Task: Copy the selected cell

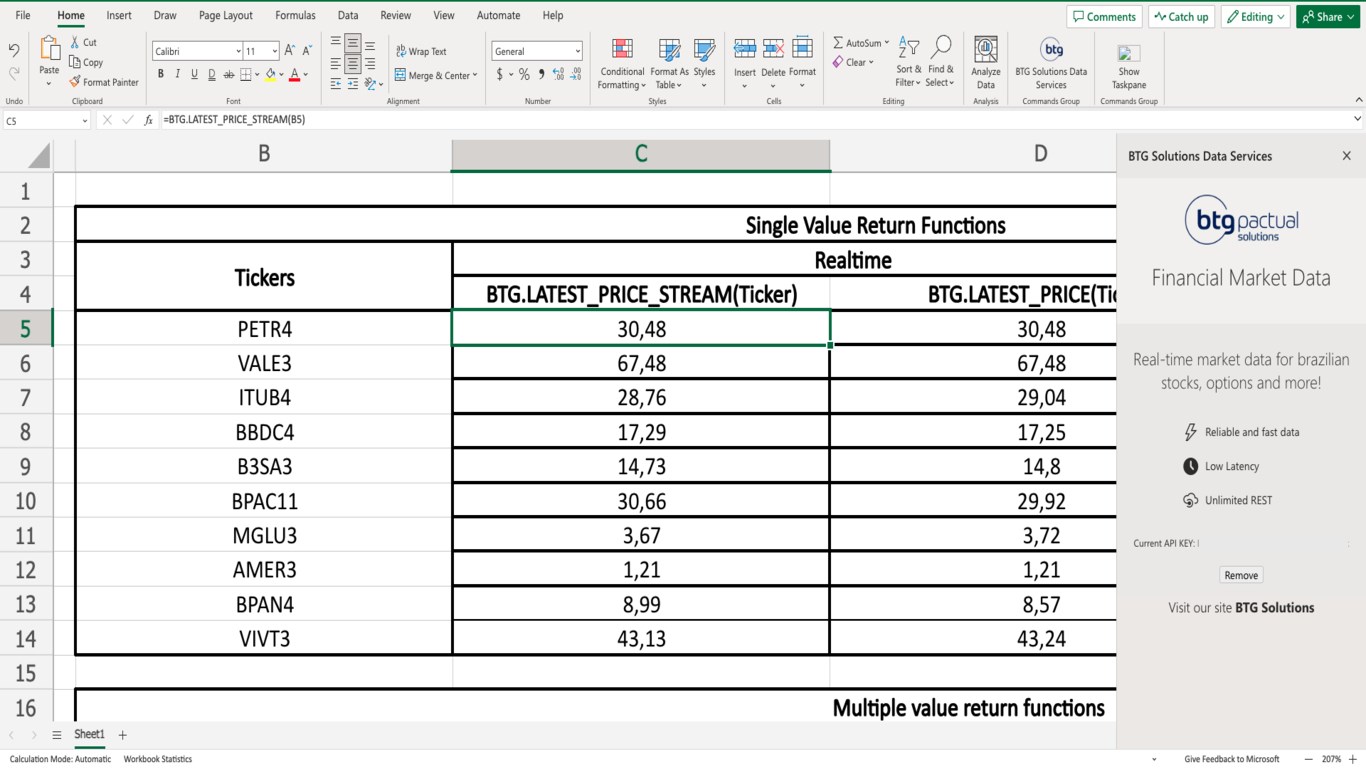Action: pyautogui.click(x=86, y=62)
